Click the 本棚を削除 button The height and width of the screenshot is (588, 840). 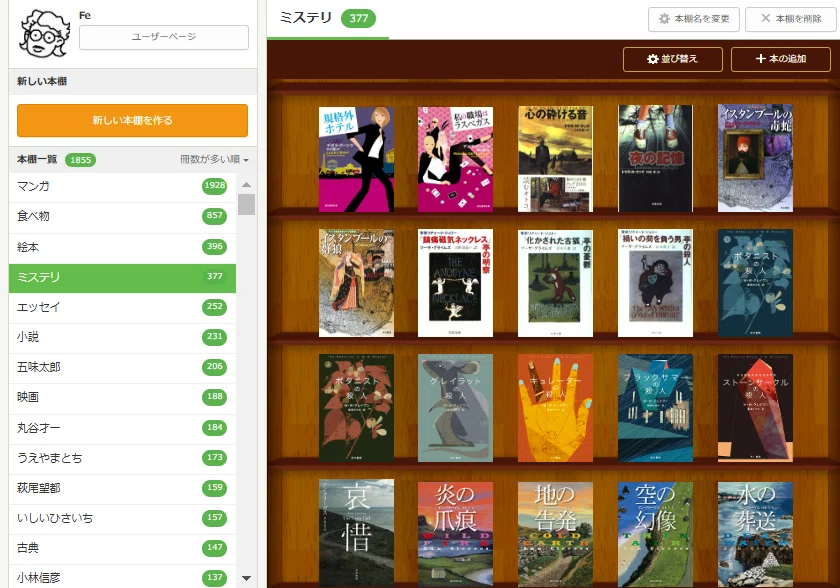[x=791, y=19]
